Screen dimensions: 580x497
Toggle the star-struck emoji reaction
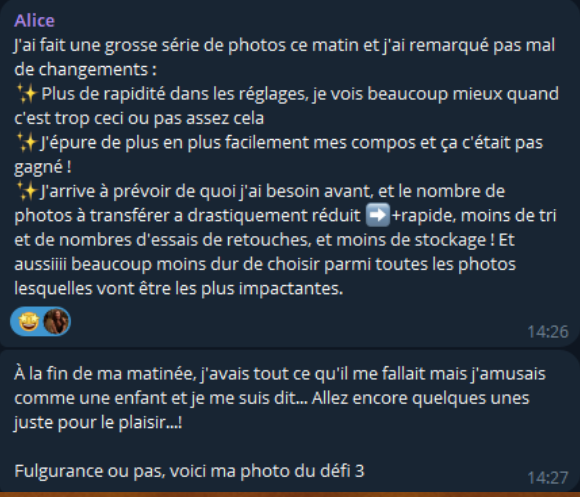tap(29, 321)
